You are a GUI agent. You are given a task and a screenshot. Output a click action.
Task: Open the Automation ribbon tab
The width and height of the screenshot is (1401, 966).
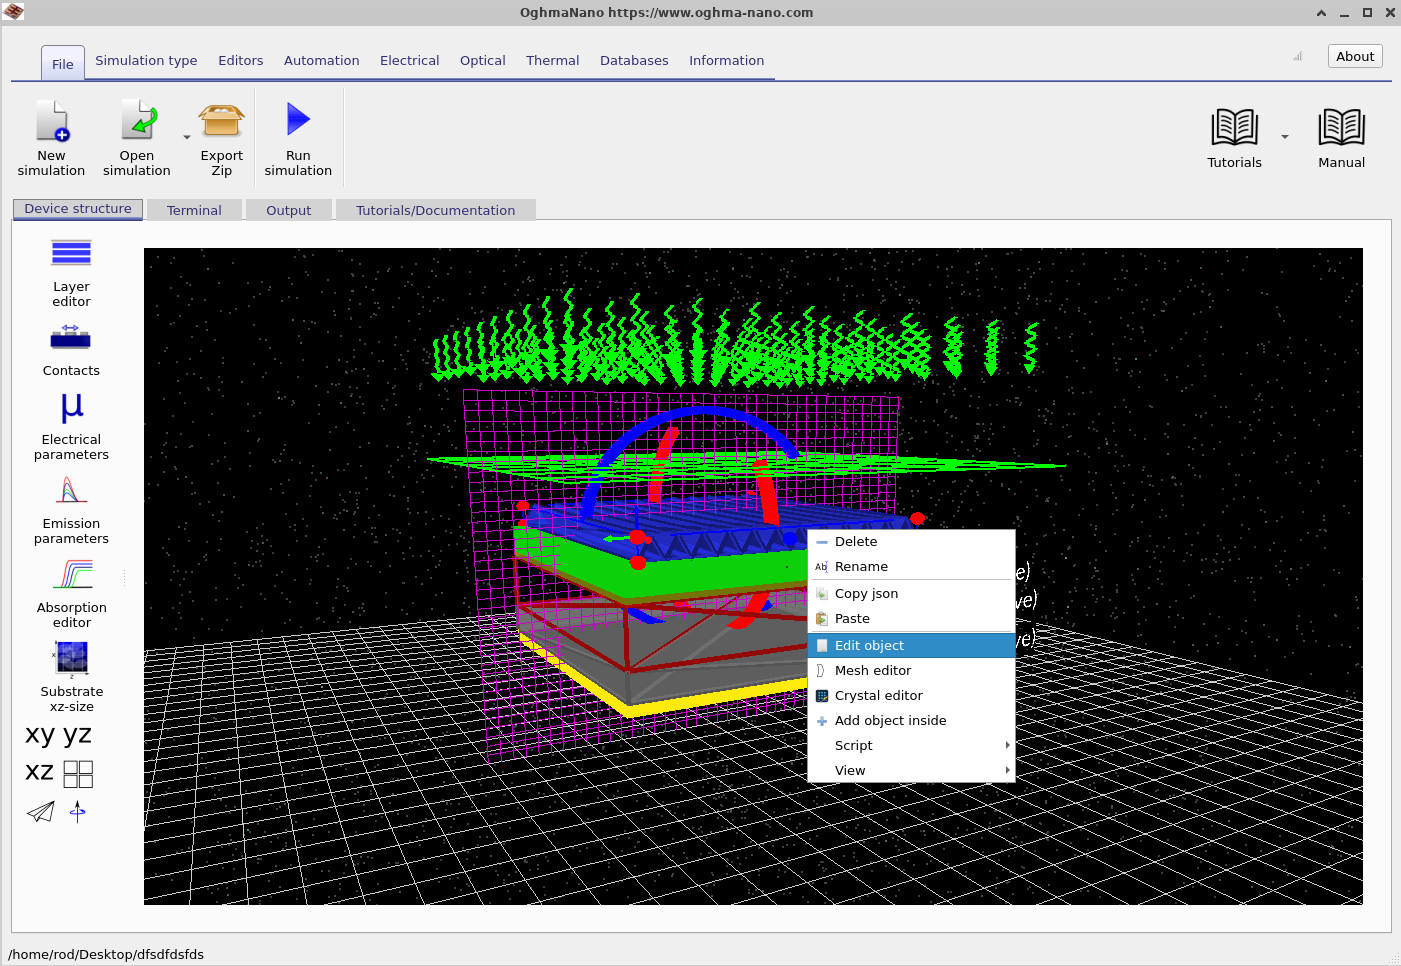pyautogui.click(x=321, y=60)
